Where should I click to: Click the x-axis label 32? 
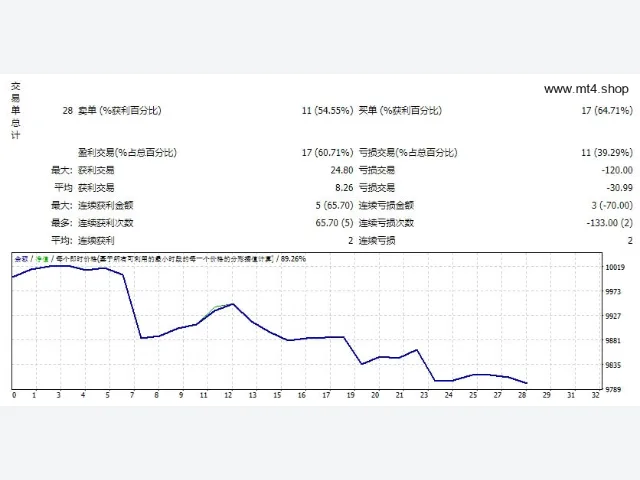coord(596,395)
